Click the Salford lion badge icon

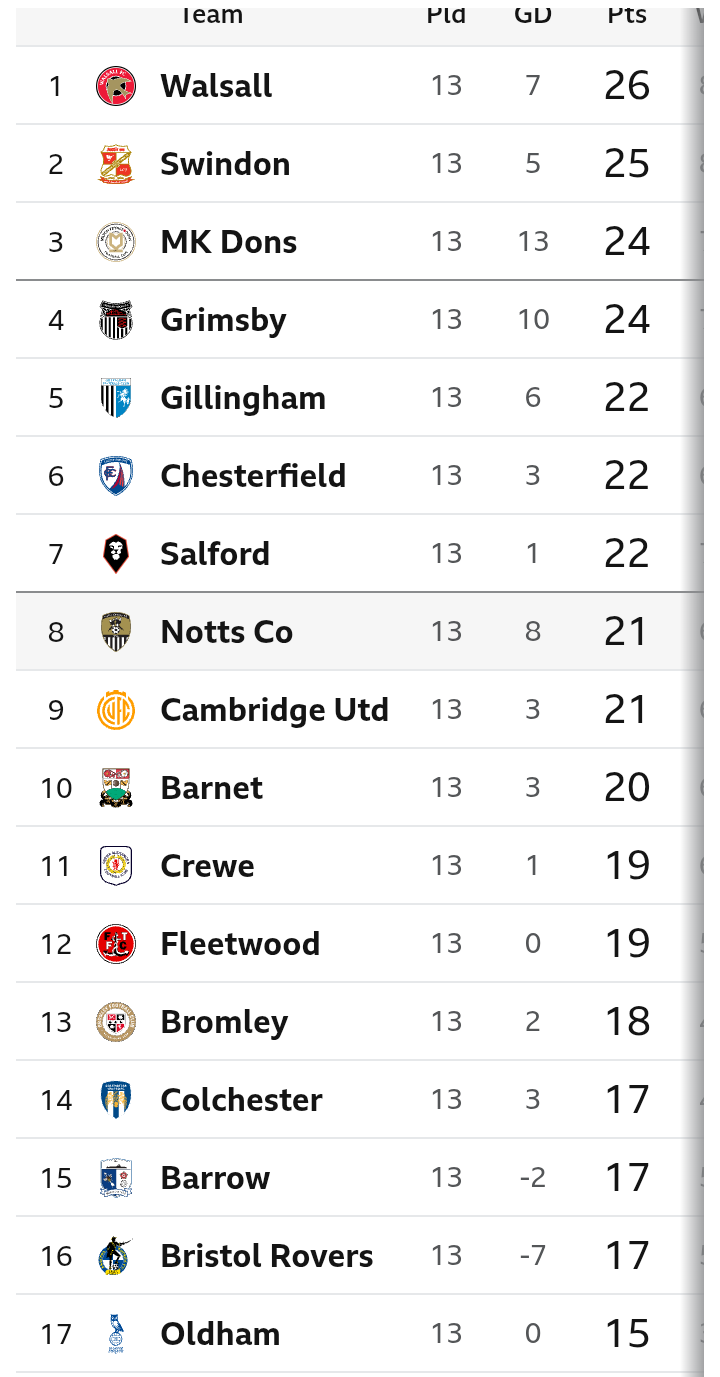click(x=116, y=554)
